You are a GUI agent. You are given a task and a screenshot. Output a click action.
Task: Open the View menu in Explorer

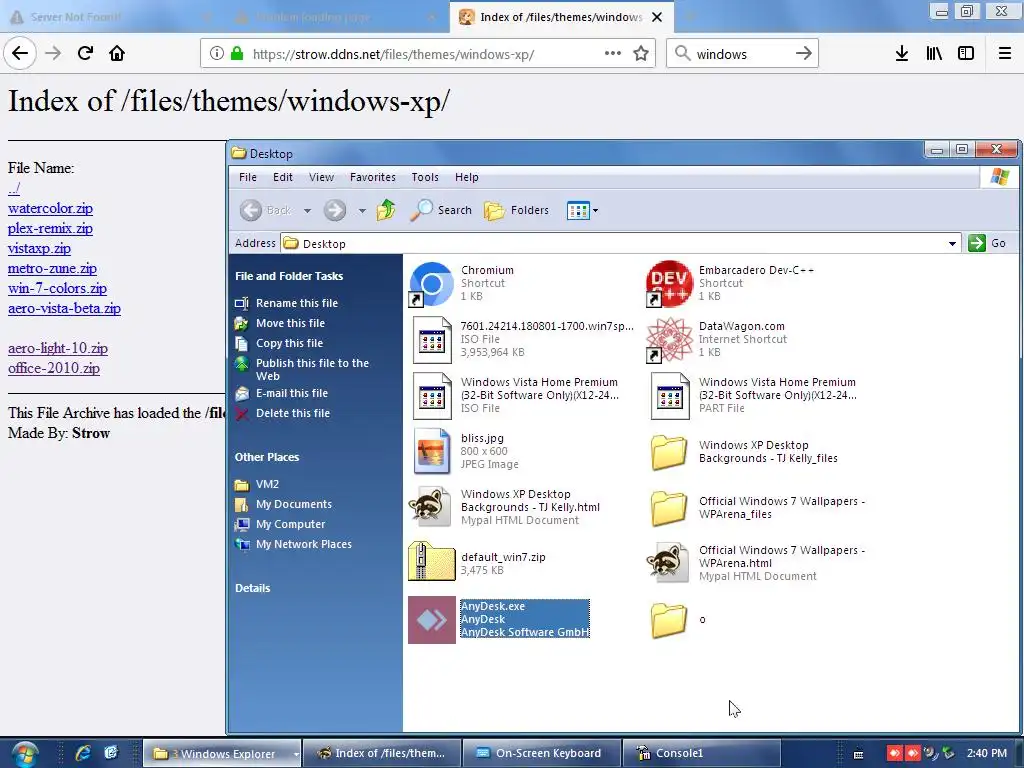point(321,177)
